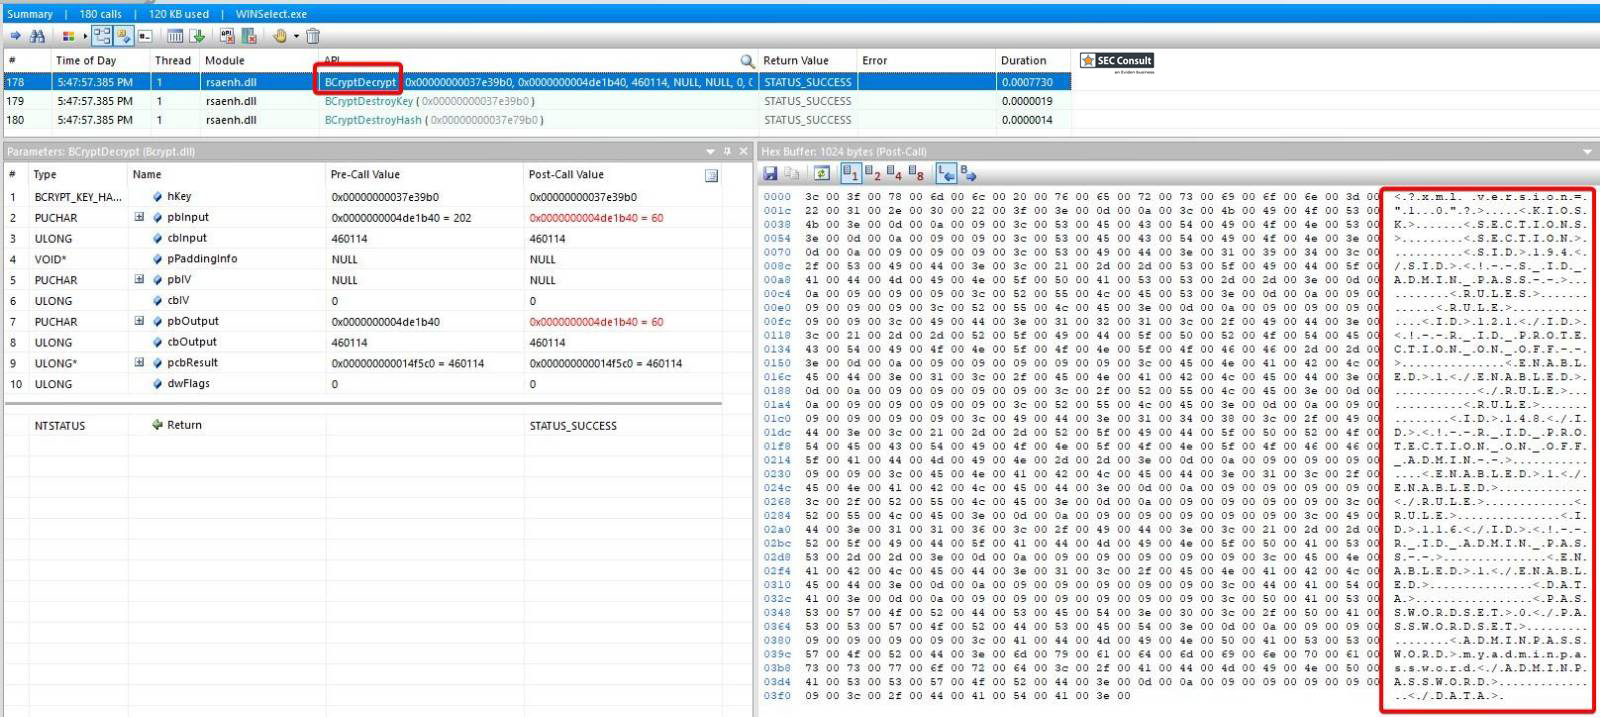Screen dimensions: 1600x717
Task: Click the trash can clear icon
Action: [313, 36]
